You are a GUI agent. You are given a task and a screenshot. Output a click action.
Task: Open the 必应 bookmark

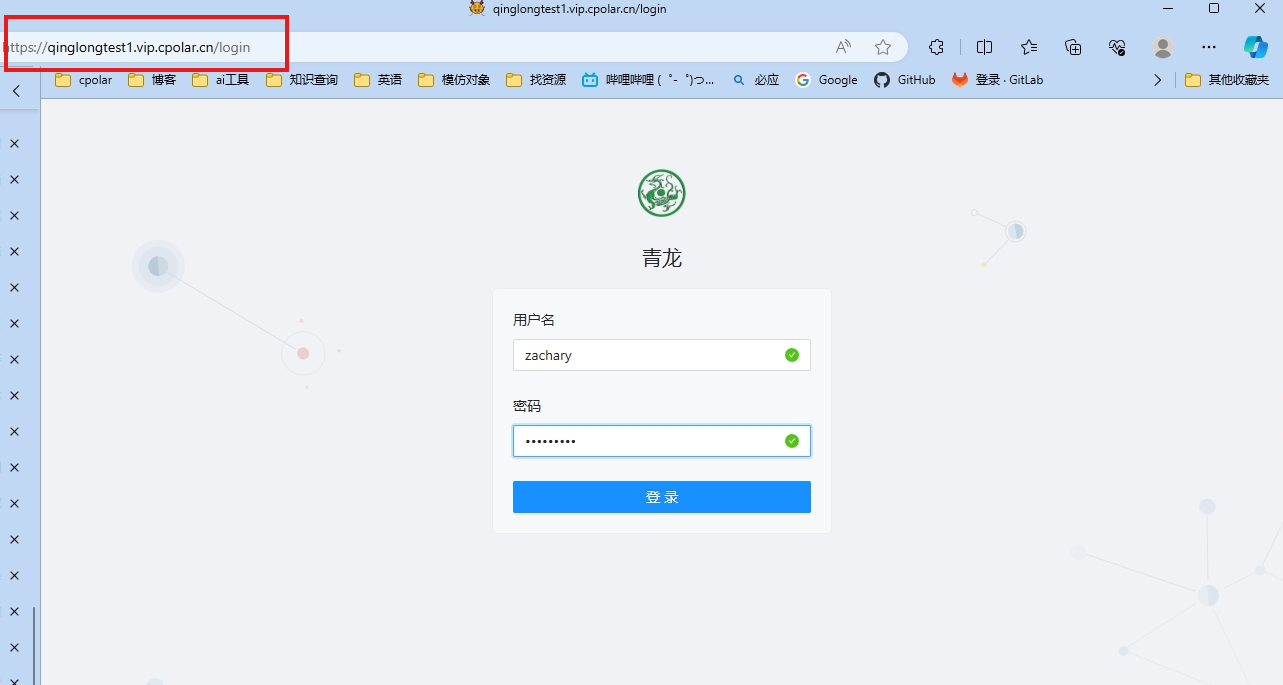tap(755, 80)
